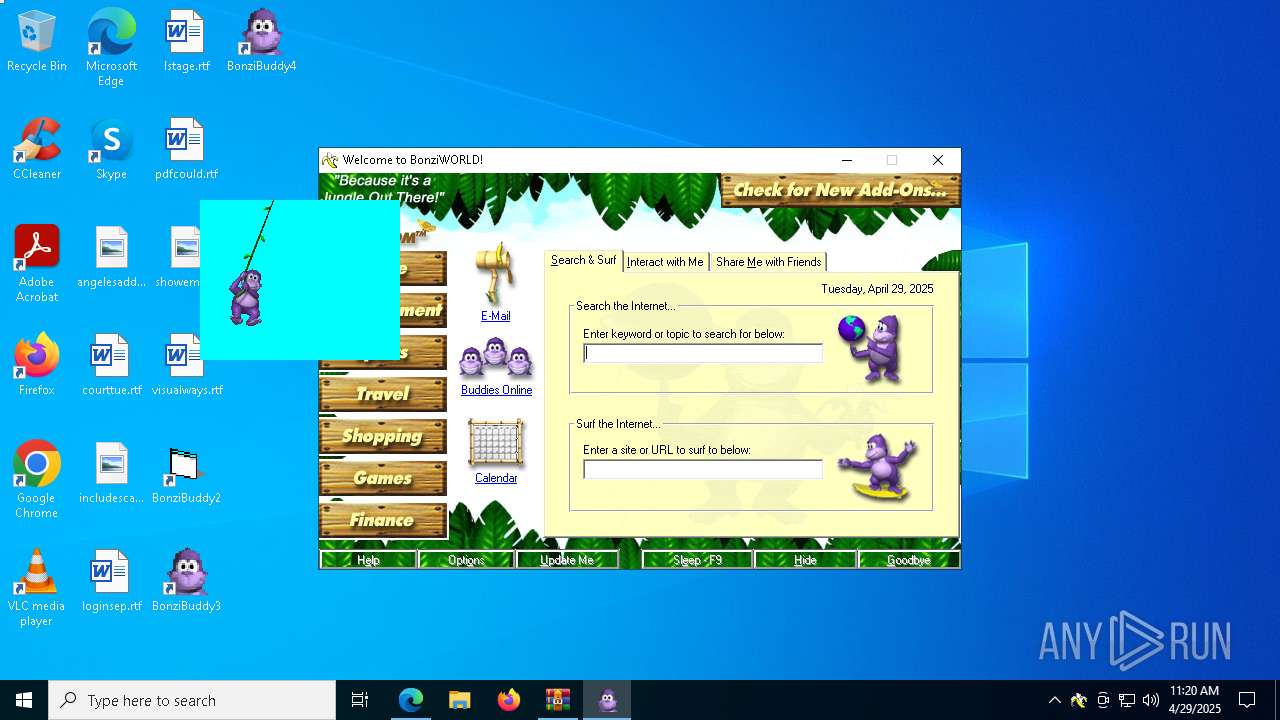The height and width of the screenshot is (720, 1280).
Task: Open the Buddies Online gorillas icon
Action: 496,358
